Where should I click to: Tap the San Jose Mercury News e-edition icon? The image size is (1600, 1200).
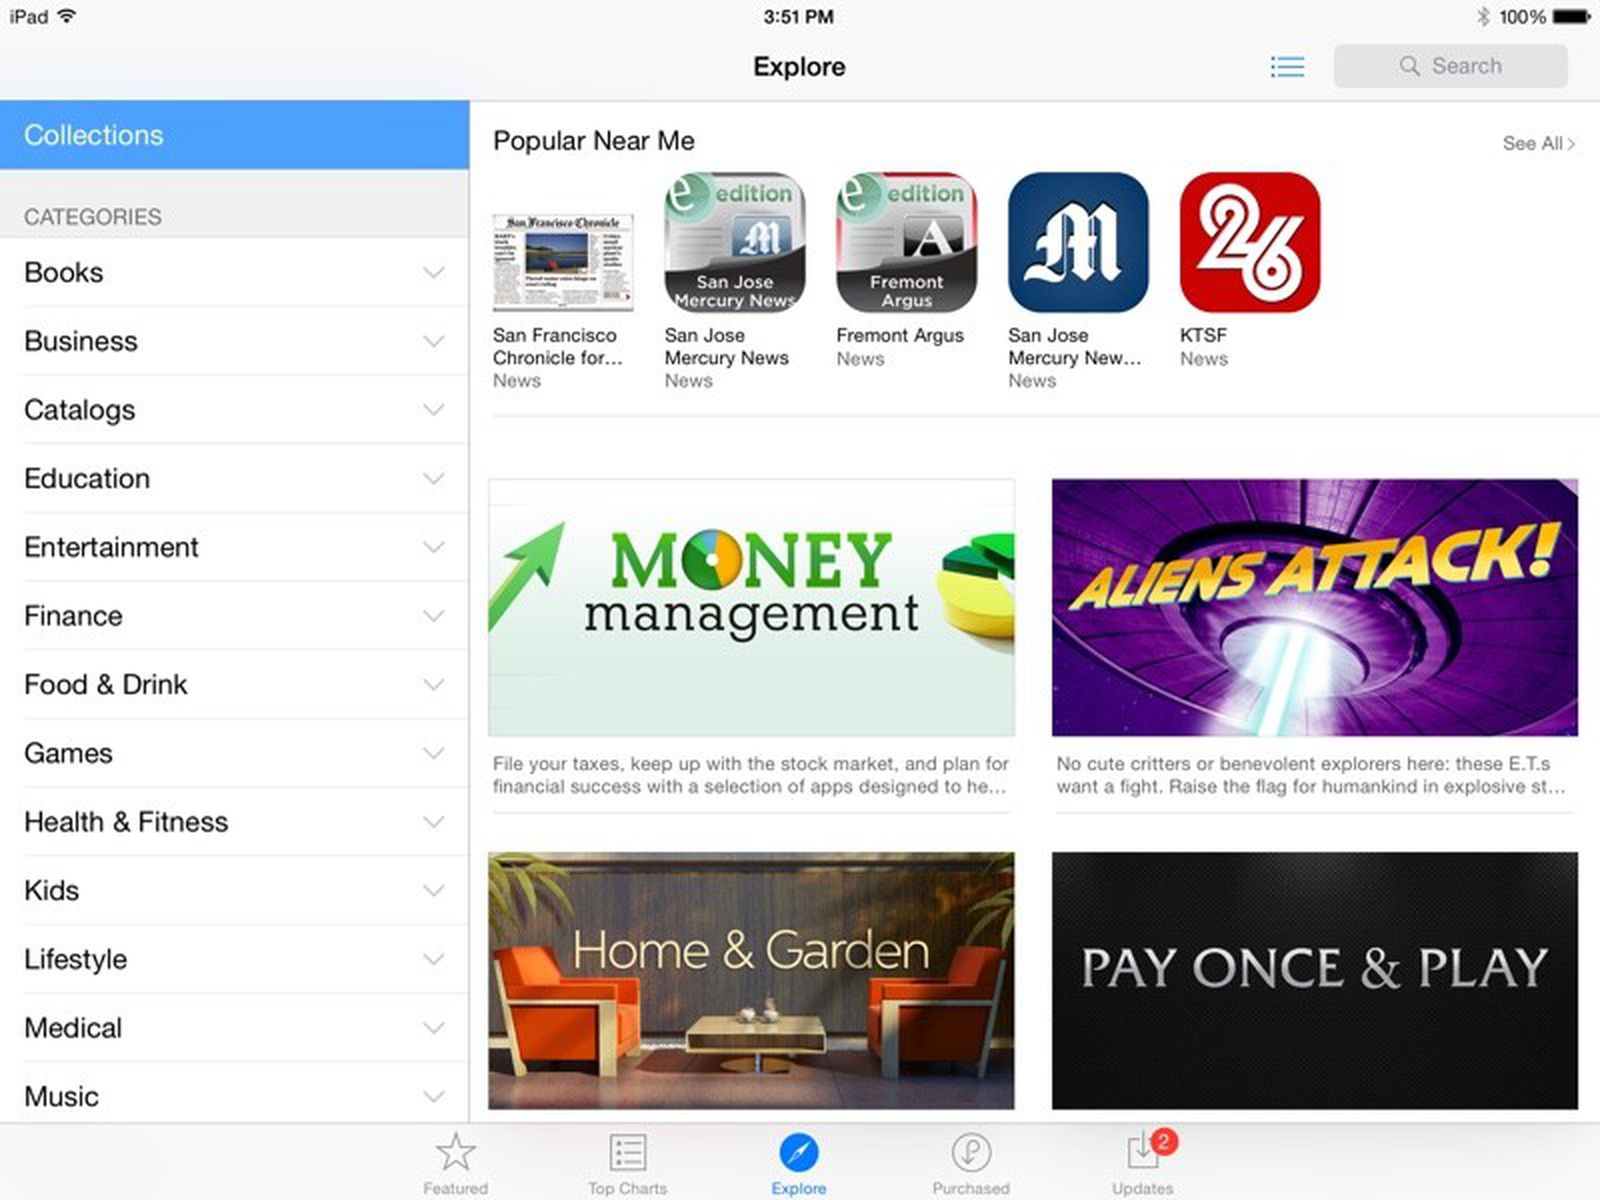(735, 243)
